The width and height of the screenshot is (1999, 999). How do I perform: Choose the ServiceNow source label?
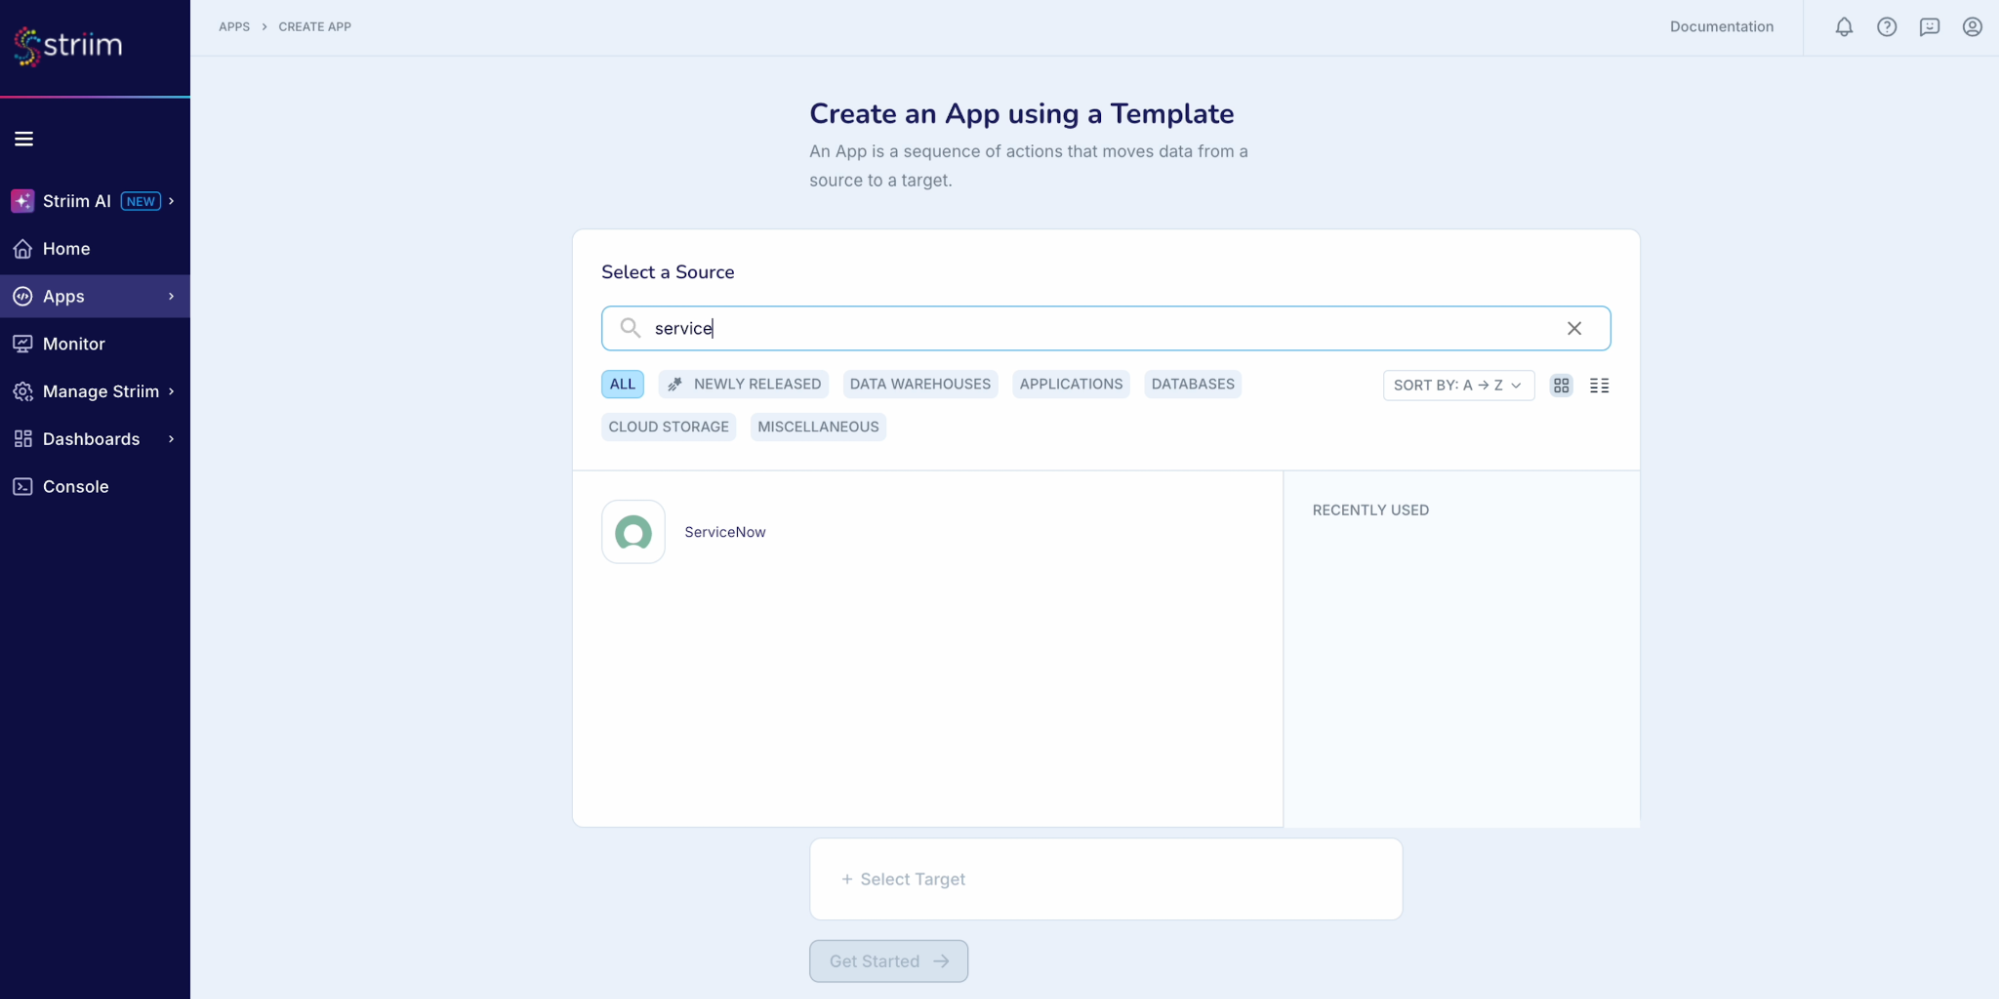point(725,532)
